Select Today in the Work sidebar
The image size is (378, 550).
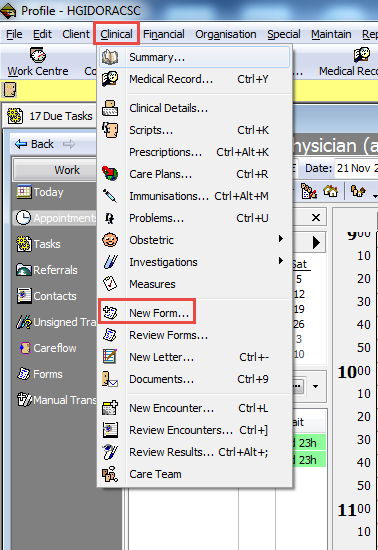(40, 192)
